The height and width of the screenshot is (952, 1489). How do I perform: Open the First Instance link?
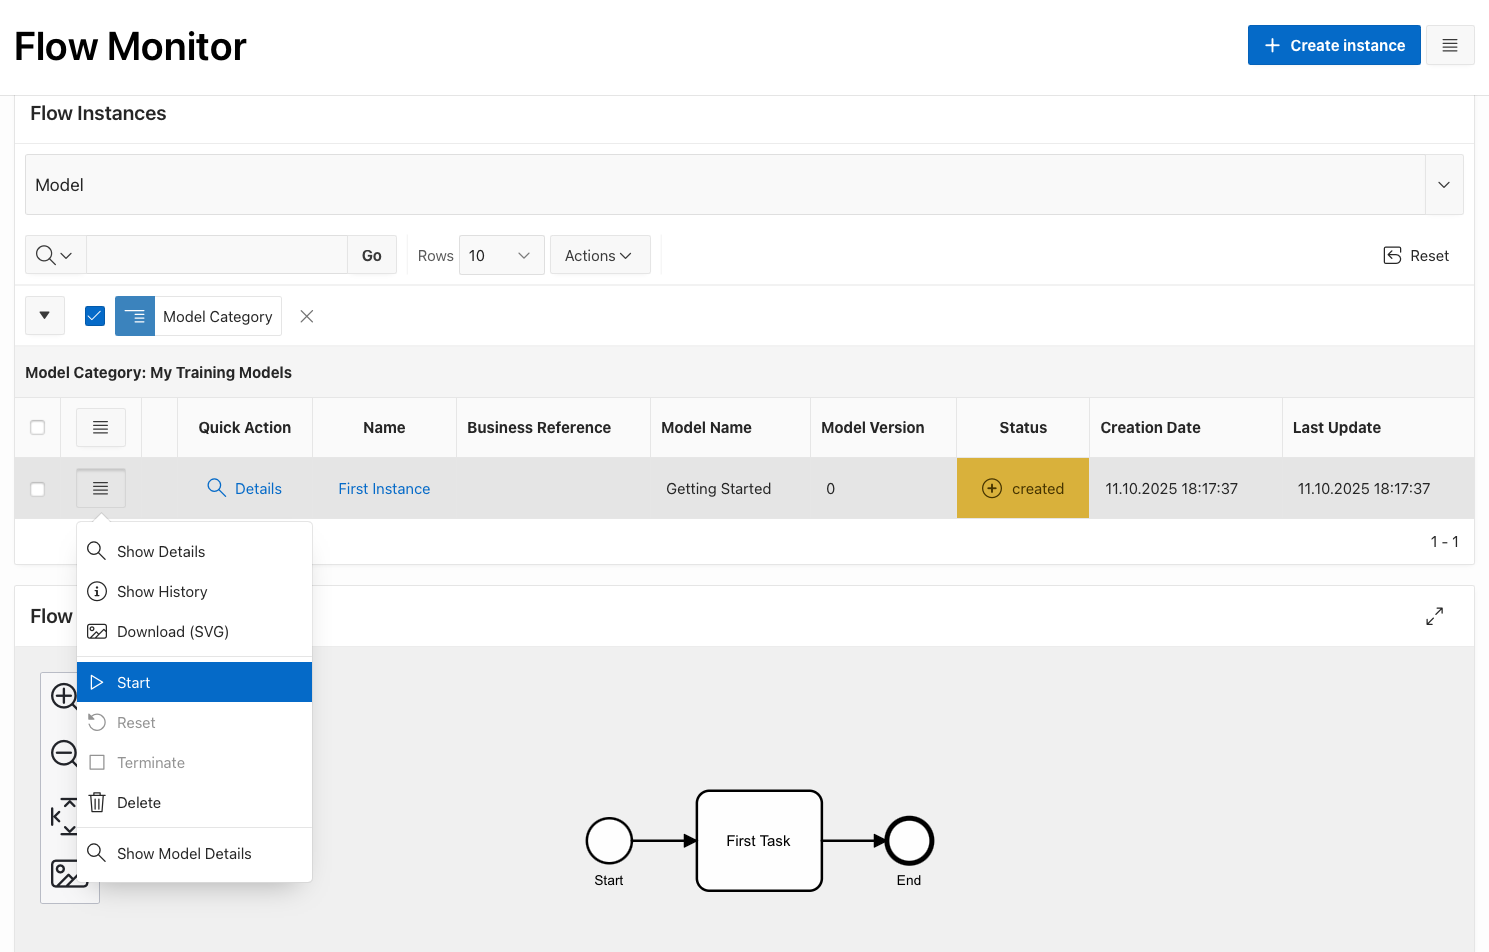coord(384,489)
